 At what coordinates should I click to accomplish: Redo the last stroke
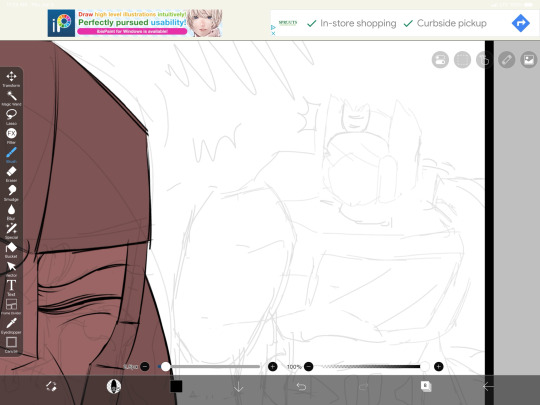tap(363, 386)
